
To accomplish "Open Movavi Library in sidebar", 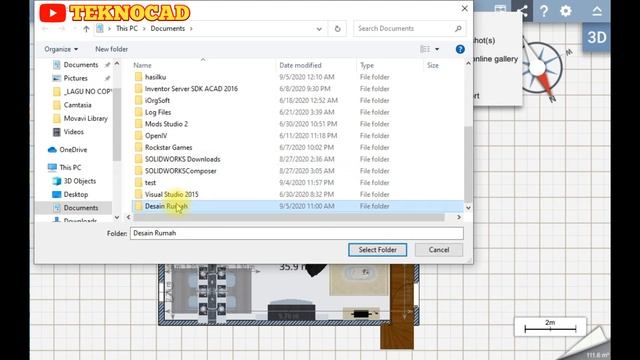I will [x=85, y=118].
